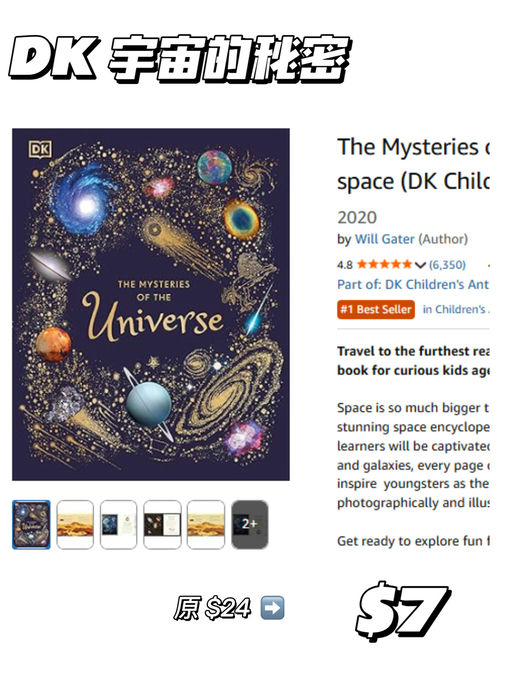Image resolution: width=512 pixels, height=683 pixels.
Task: Open the Will Gater author link
Action: [x=384, y=239]
